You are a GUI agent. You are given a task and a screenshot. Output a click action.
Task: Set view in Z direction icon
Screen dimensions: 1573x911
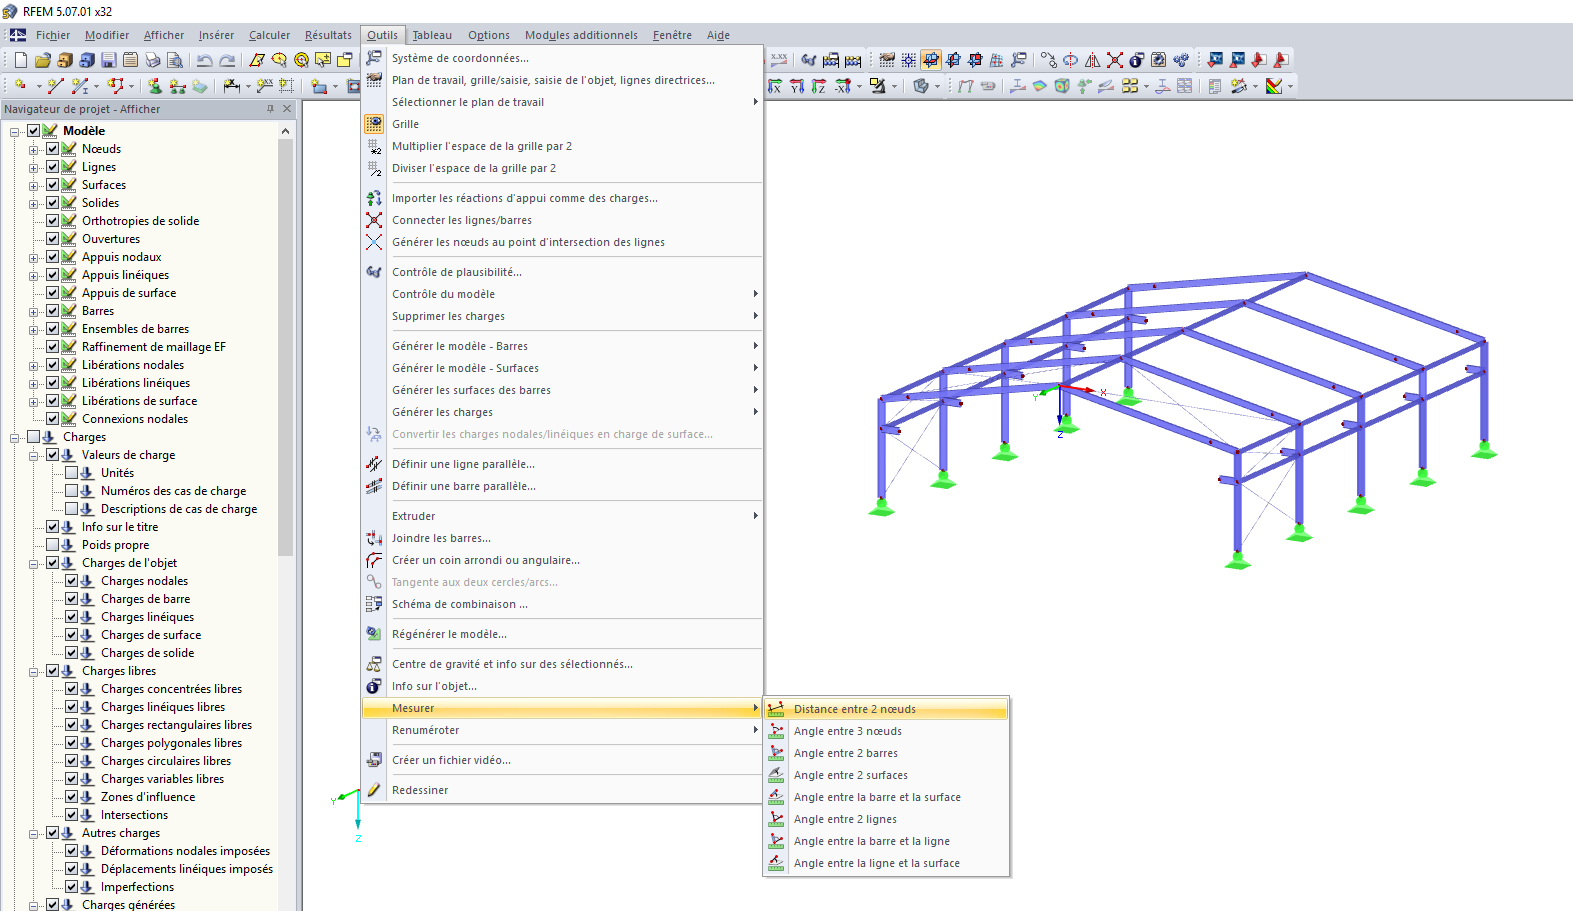[819, 86]
